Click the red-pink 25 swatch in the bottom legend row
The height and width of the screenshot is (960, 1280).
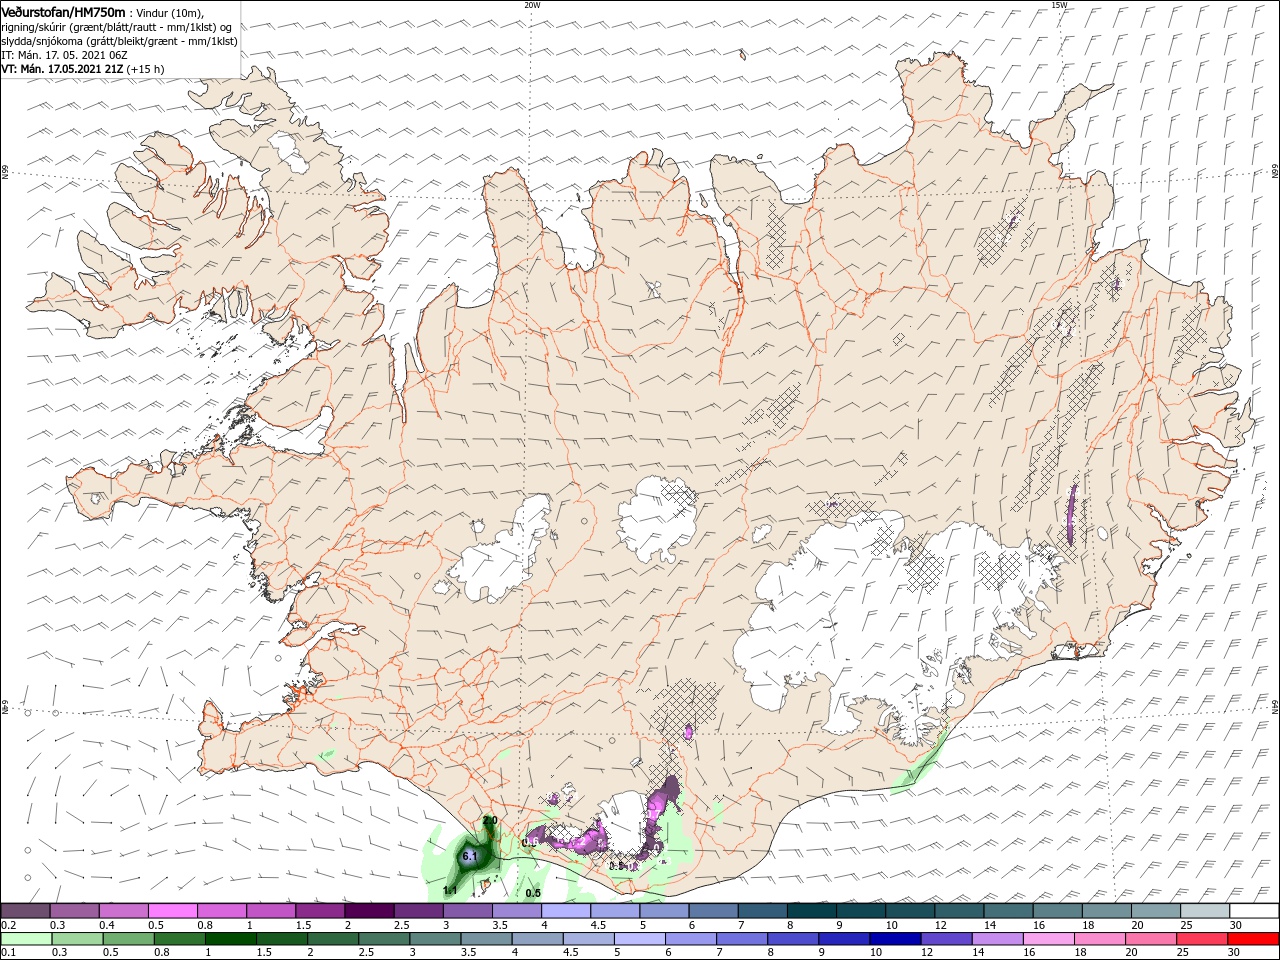click(1202, 939)
